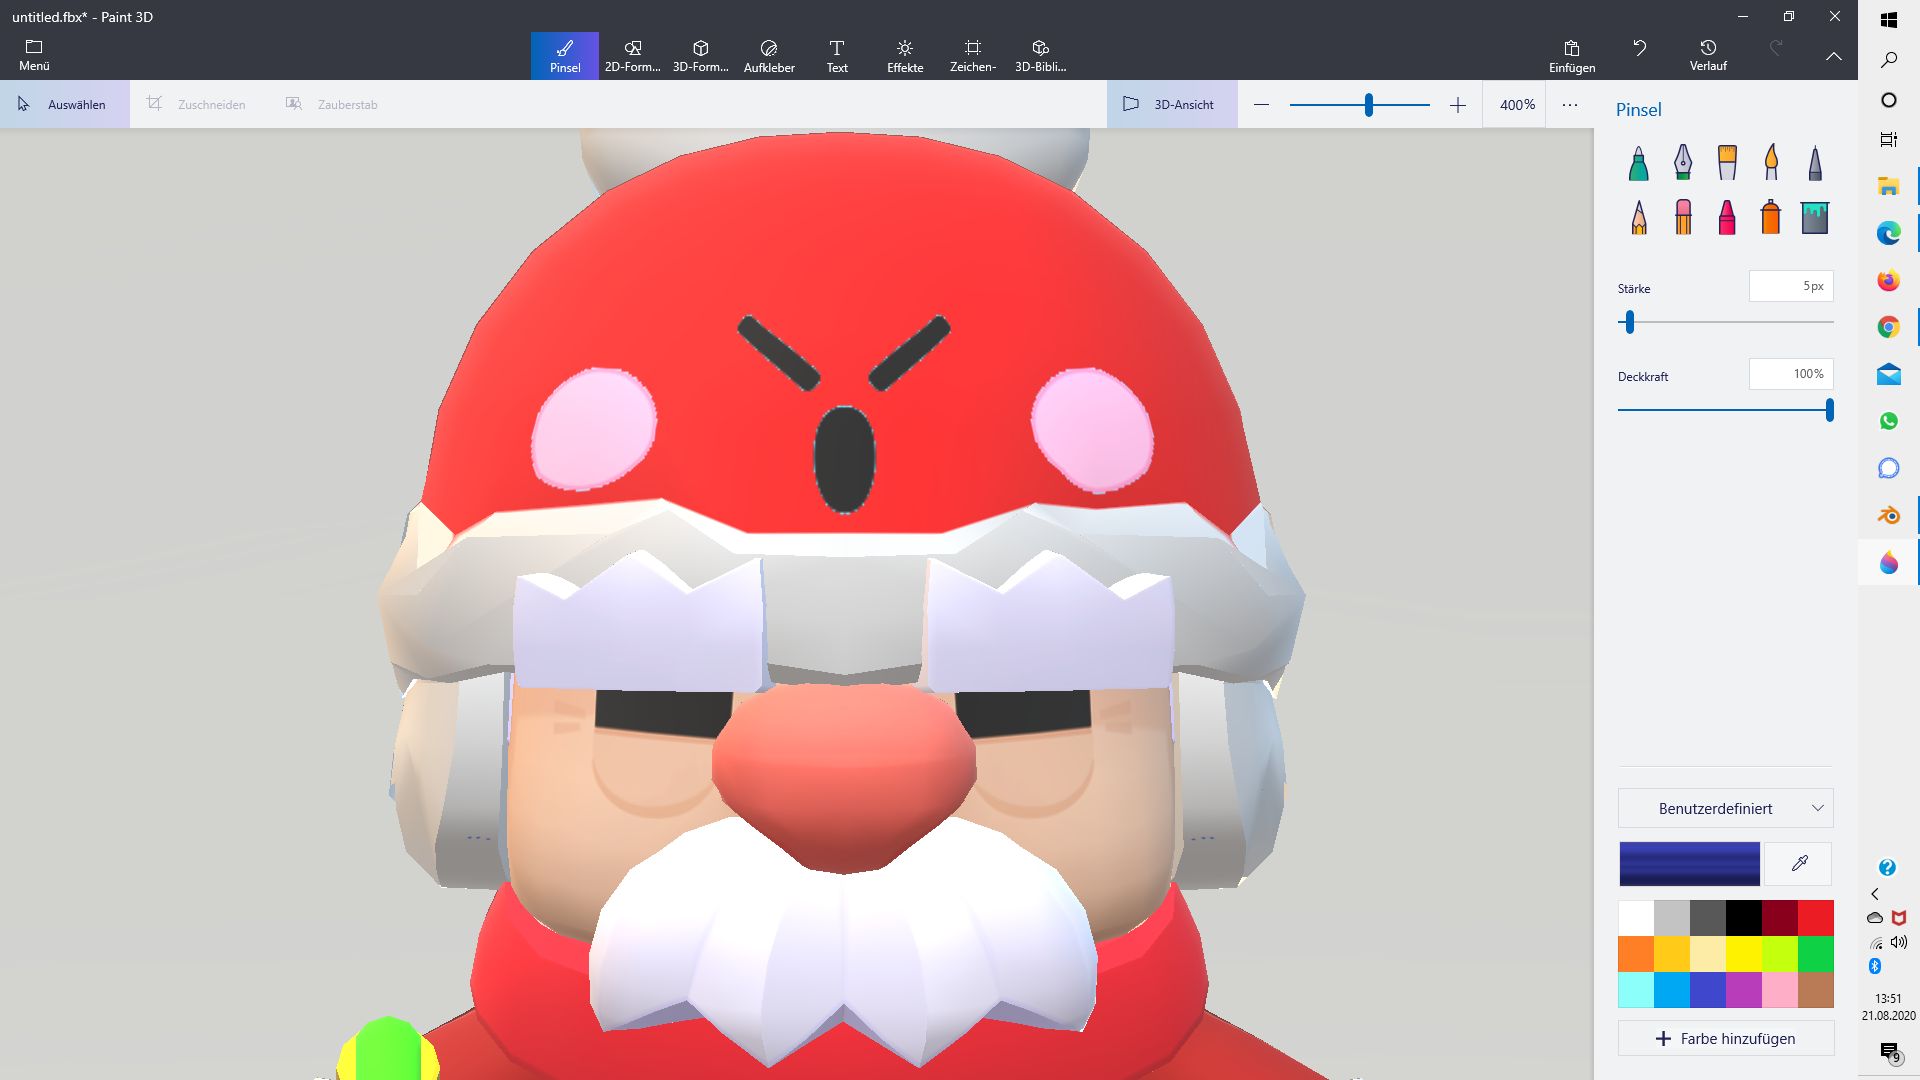Pick the Eraser tool
The height and width of the screenshot is (1080, 1920).
[1683, 217]
